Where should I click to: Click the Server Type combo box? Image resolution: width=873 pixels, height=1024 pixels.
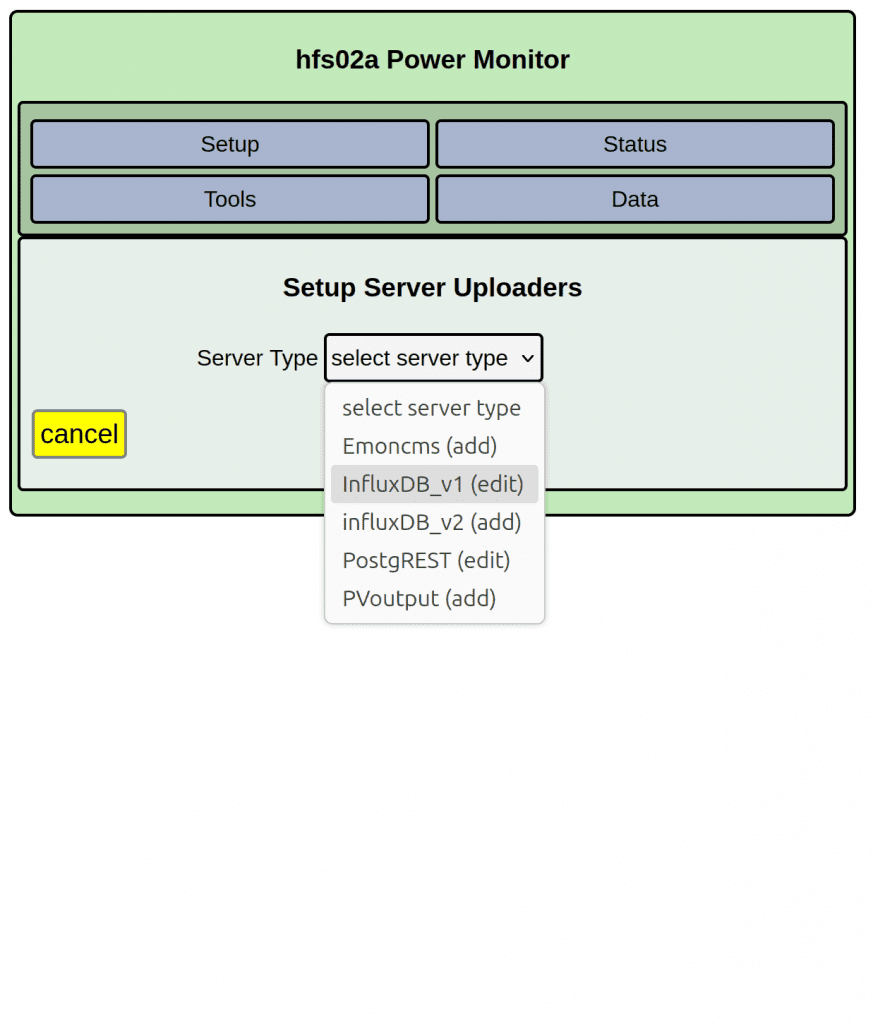pos(420,358)
